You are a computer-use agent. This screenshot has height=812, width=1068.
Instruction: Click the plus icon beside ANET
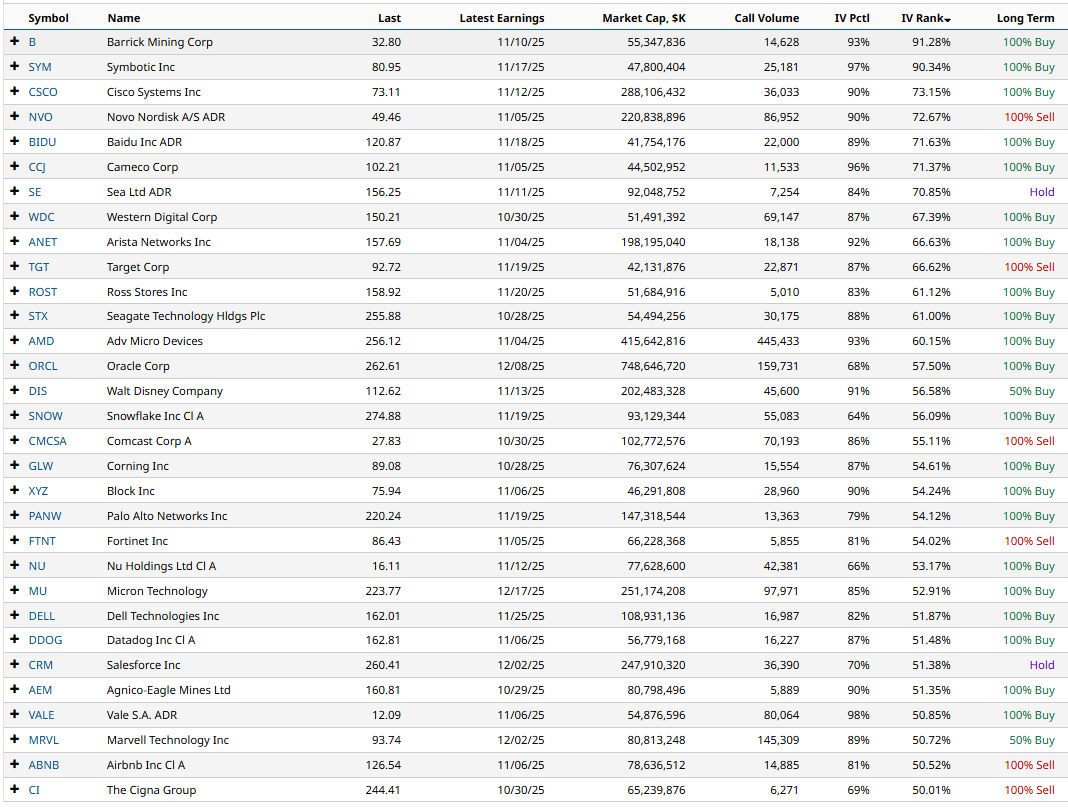[x=14, y=241]
